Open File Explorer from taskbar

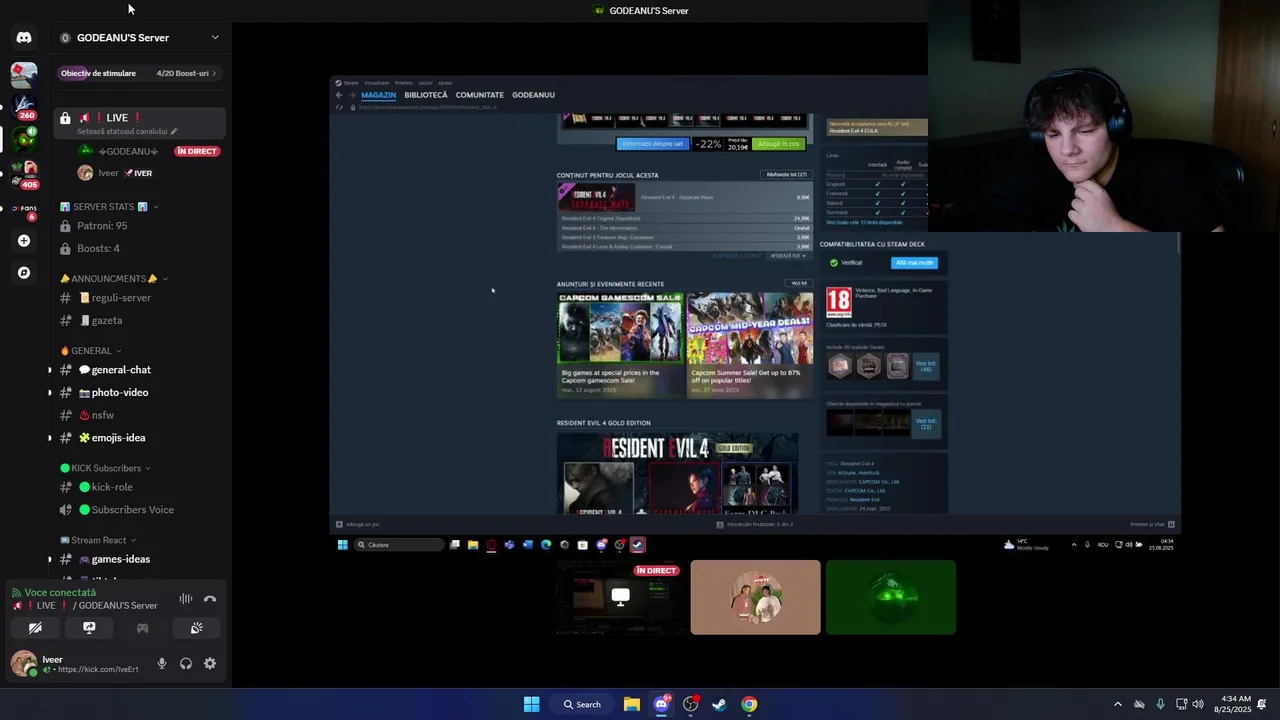tap(632, 704)
